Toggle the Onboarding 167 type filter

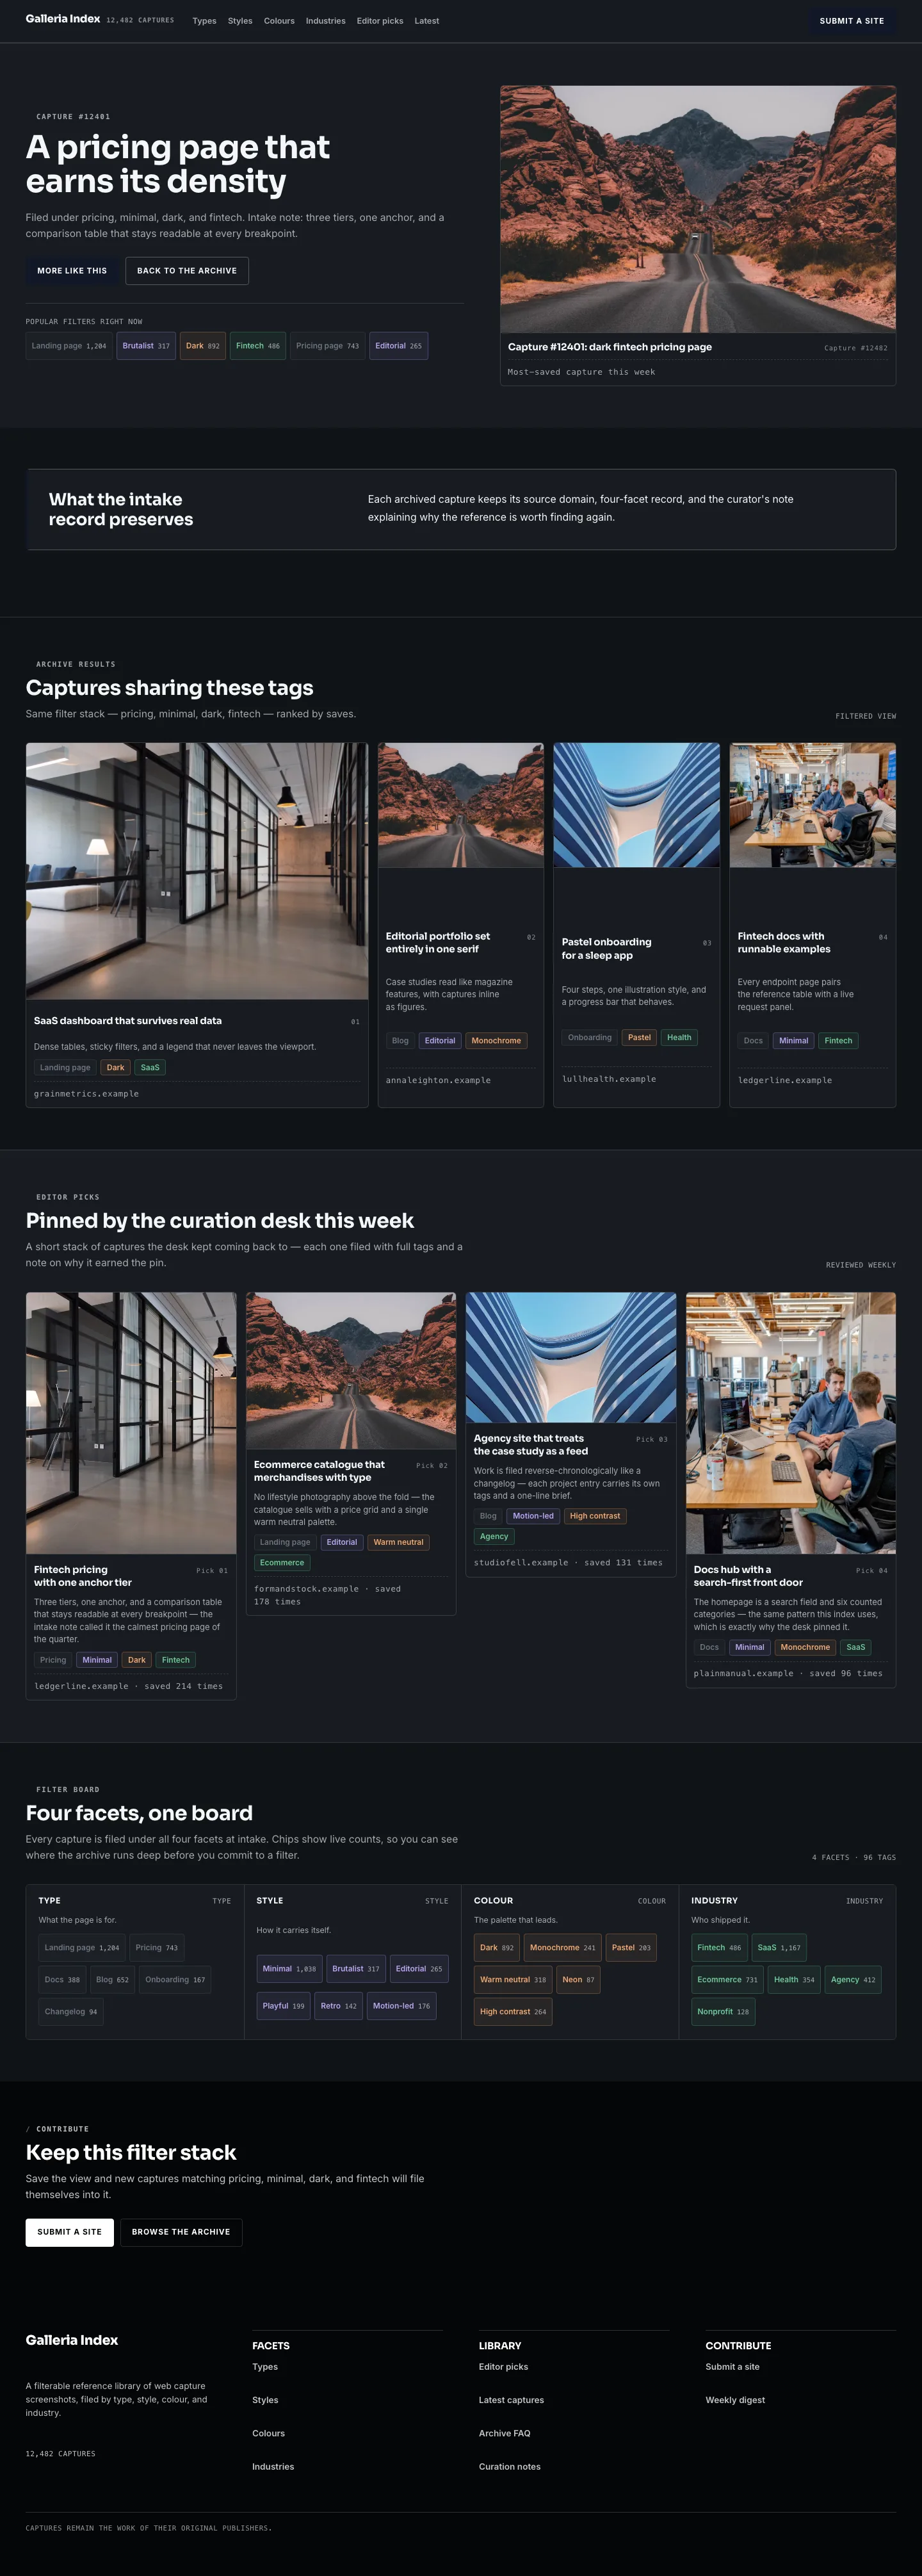(175, 1979)
